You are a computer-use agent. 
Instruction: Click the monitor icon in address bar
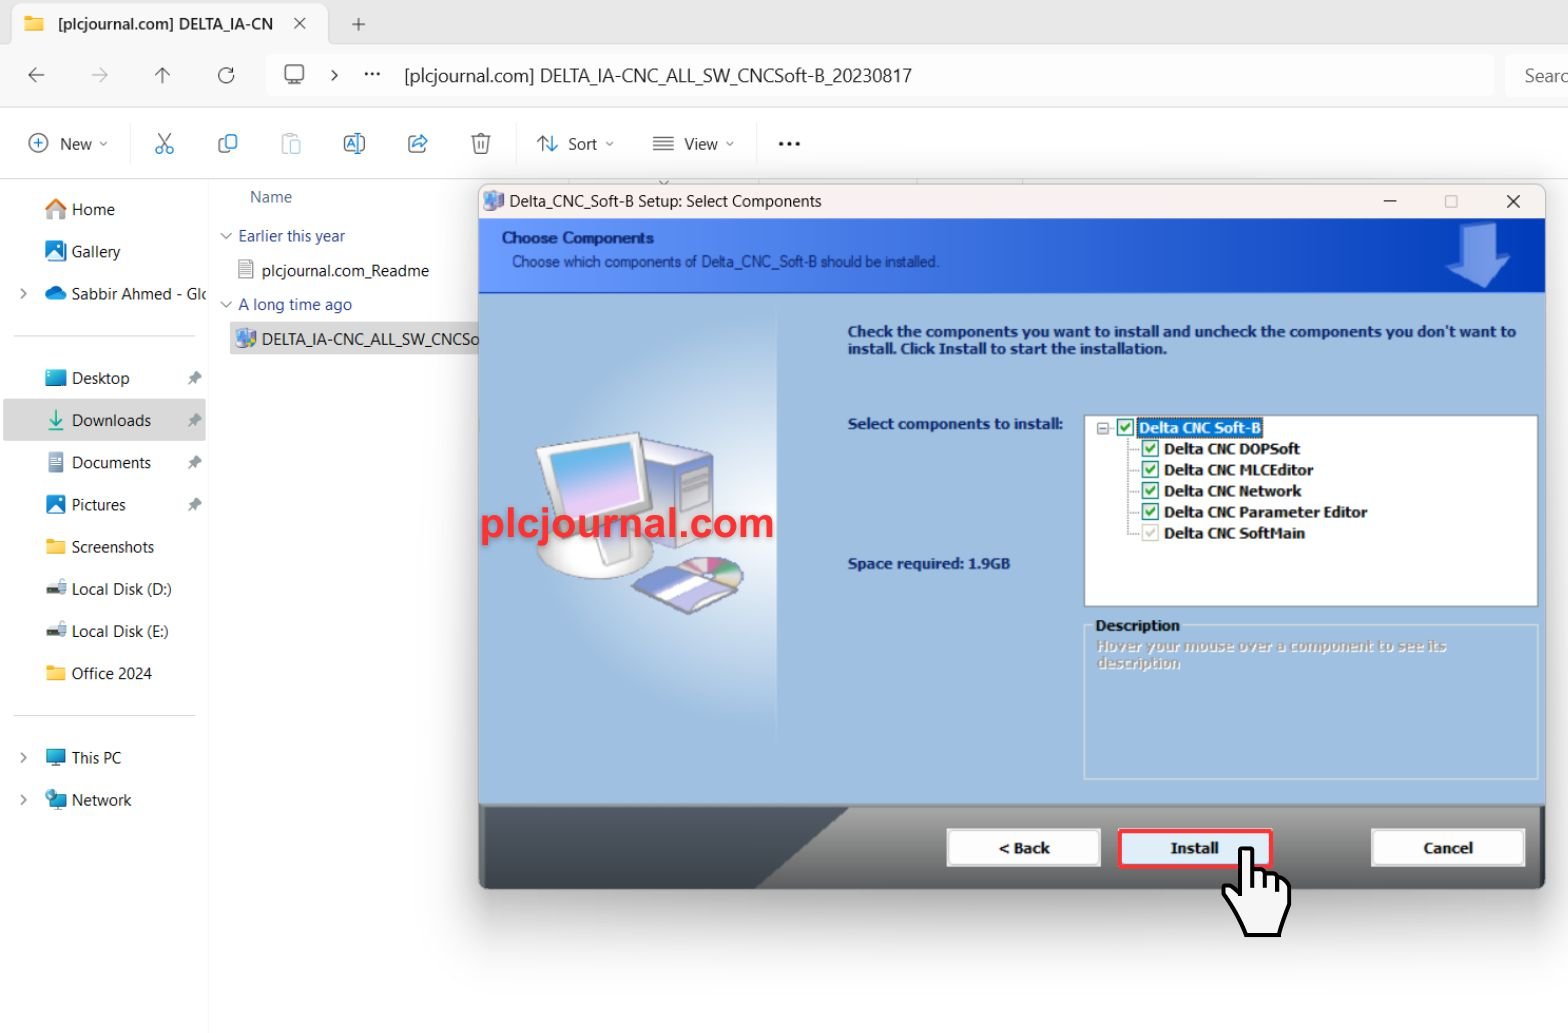point(294,75)
